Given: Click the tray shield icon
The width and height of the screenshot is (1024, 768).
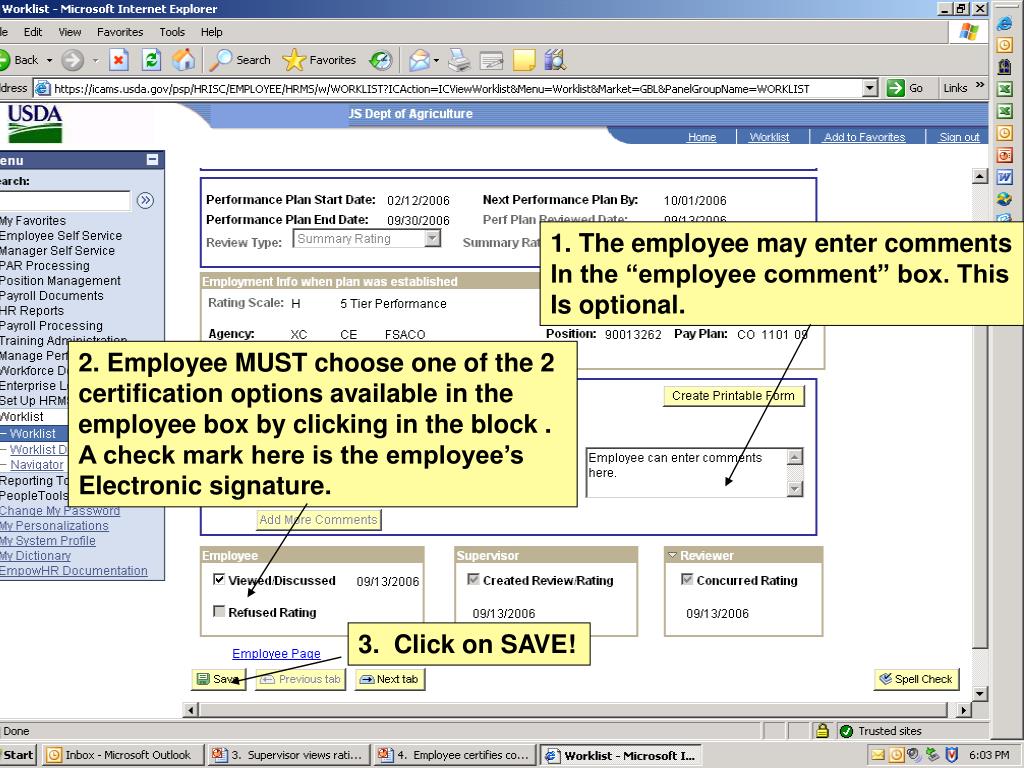Looking at the screenshot, I should click(952, 755).
